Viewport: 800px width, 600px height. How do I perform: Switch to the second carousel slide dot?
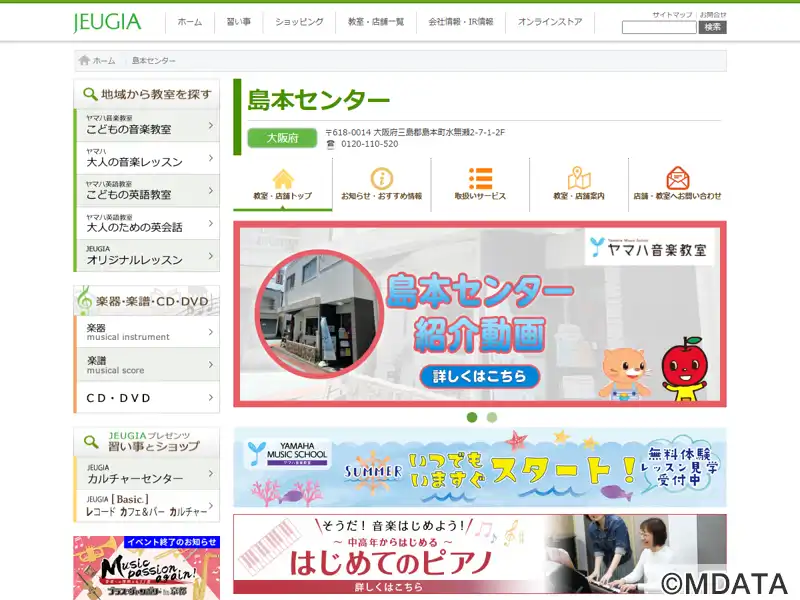click(x=492, y=417)
